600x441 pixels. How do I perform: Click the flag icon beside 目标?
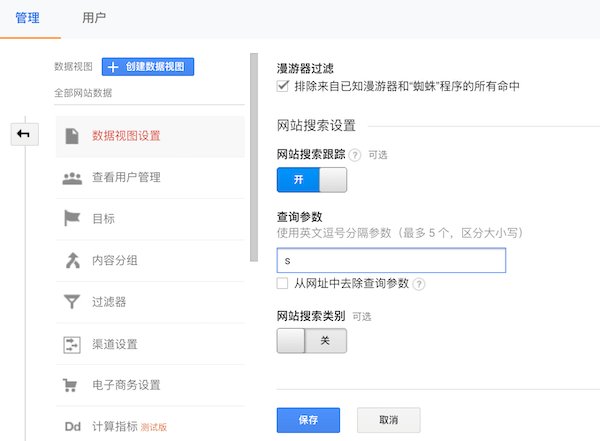coord(72,219)
